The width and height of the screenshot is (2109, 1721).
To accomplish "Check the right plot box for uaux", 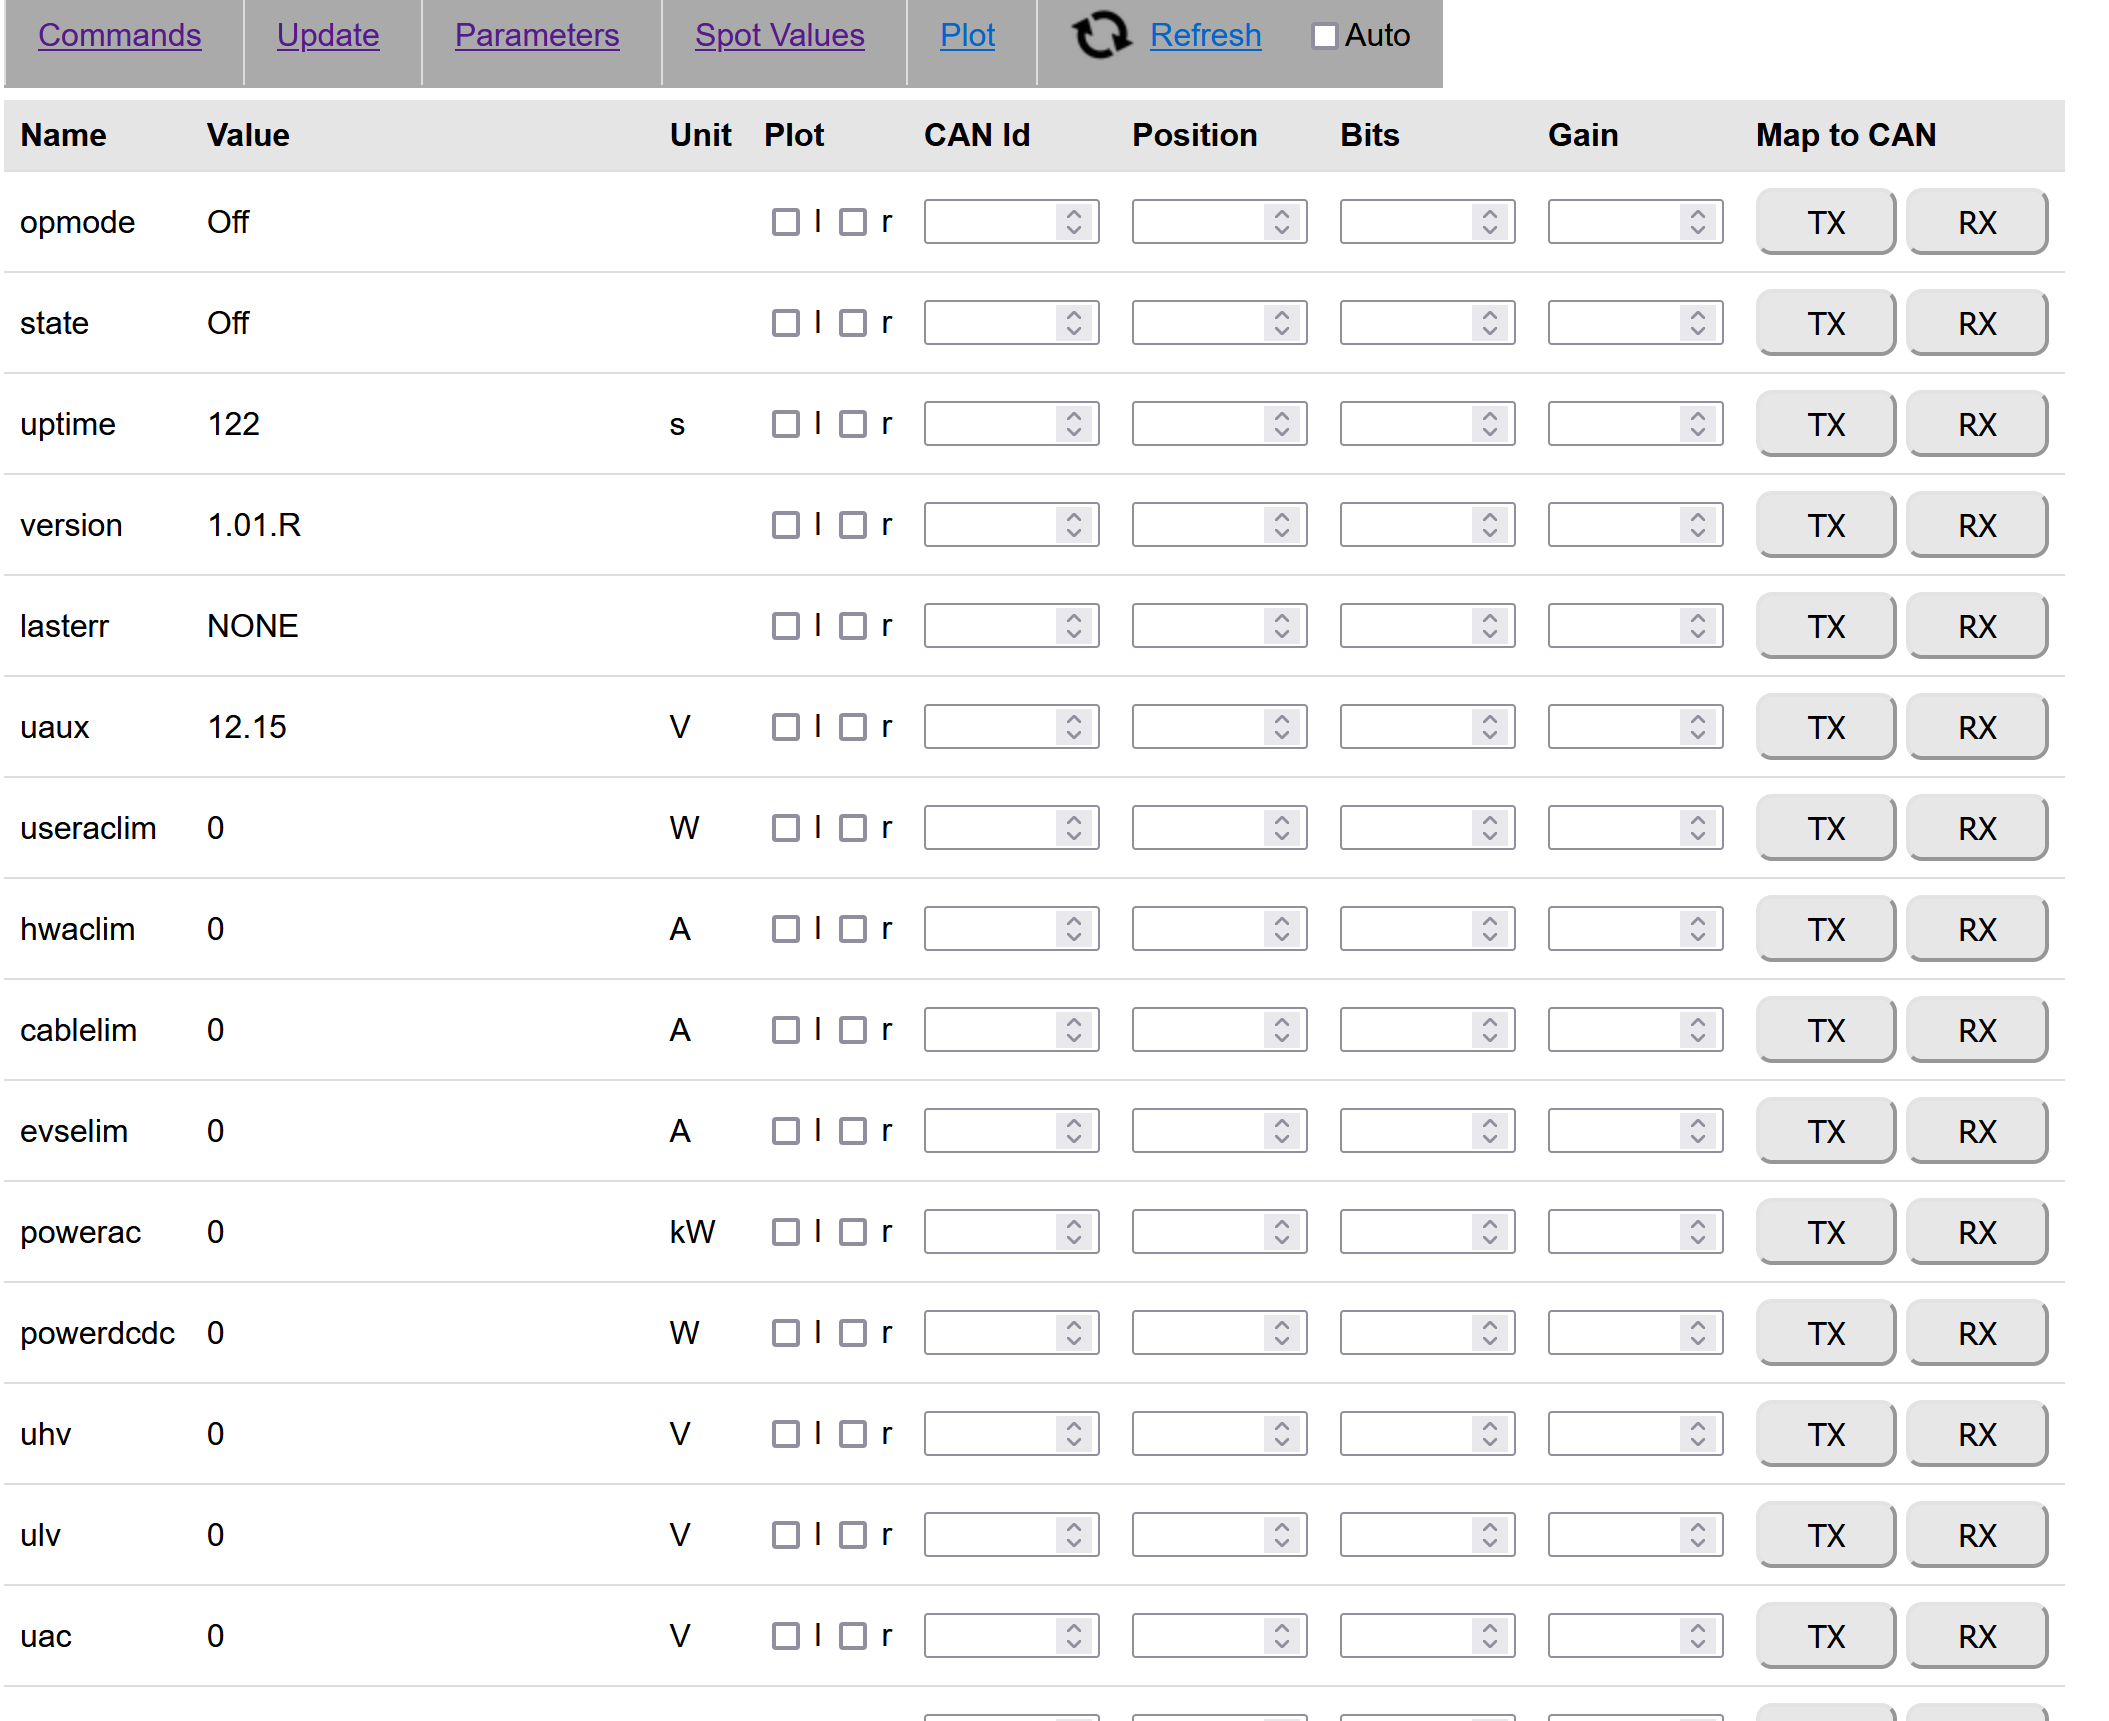I will [x=852, y=727].
